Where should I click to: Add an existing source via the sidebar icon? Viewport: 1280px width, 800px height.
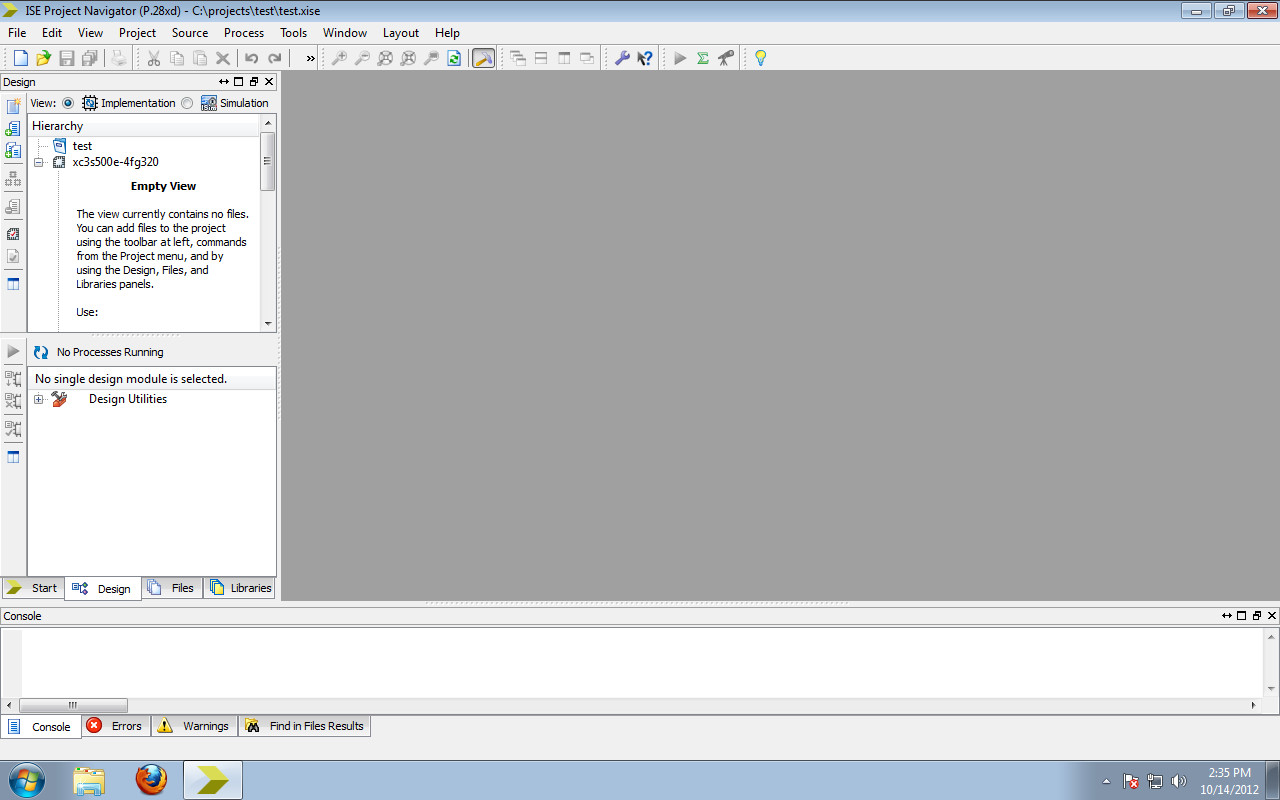(x=13, y=128)
